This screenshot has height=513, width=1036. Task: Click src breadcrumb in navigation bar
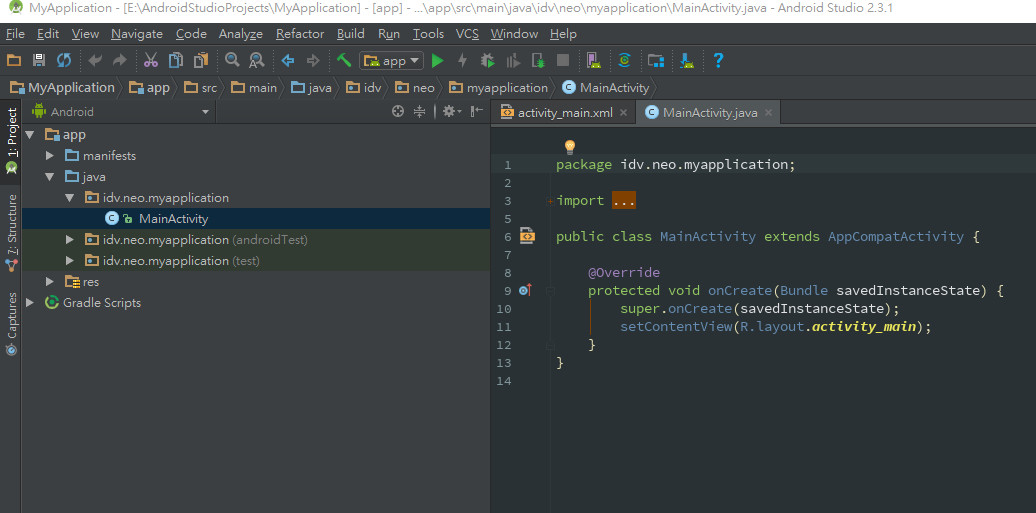[201, 87]
